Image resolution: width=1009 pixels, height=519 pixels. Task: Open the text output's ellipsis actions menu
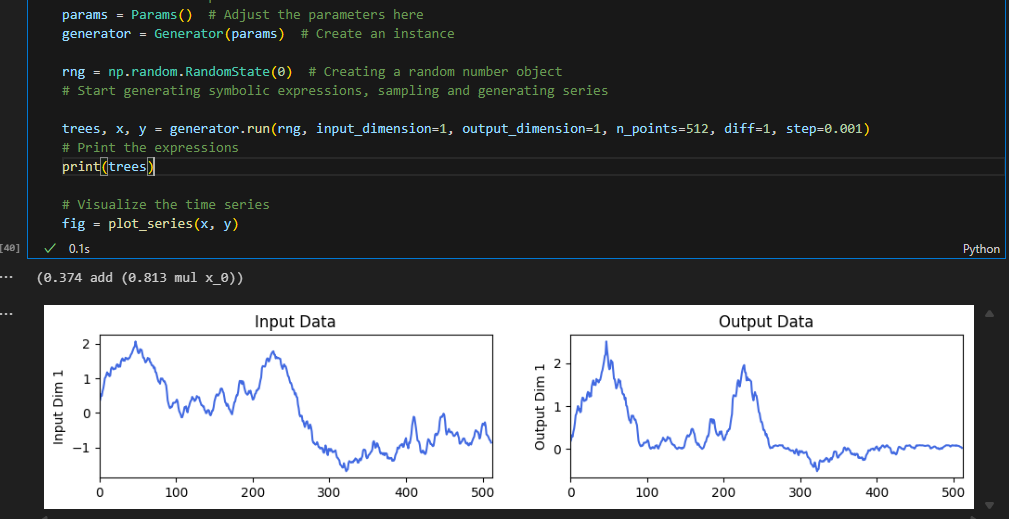8,277
